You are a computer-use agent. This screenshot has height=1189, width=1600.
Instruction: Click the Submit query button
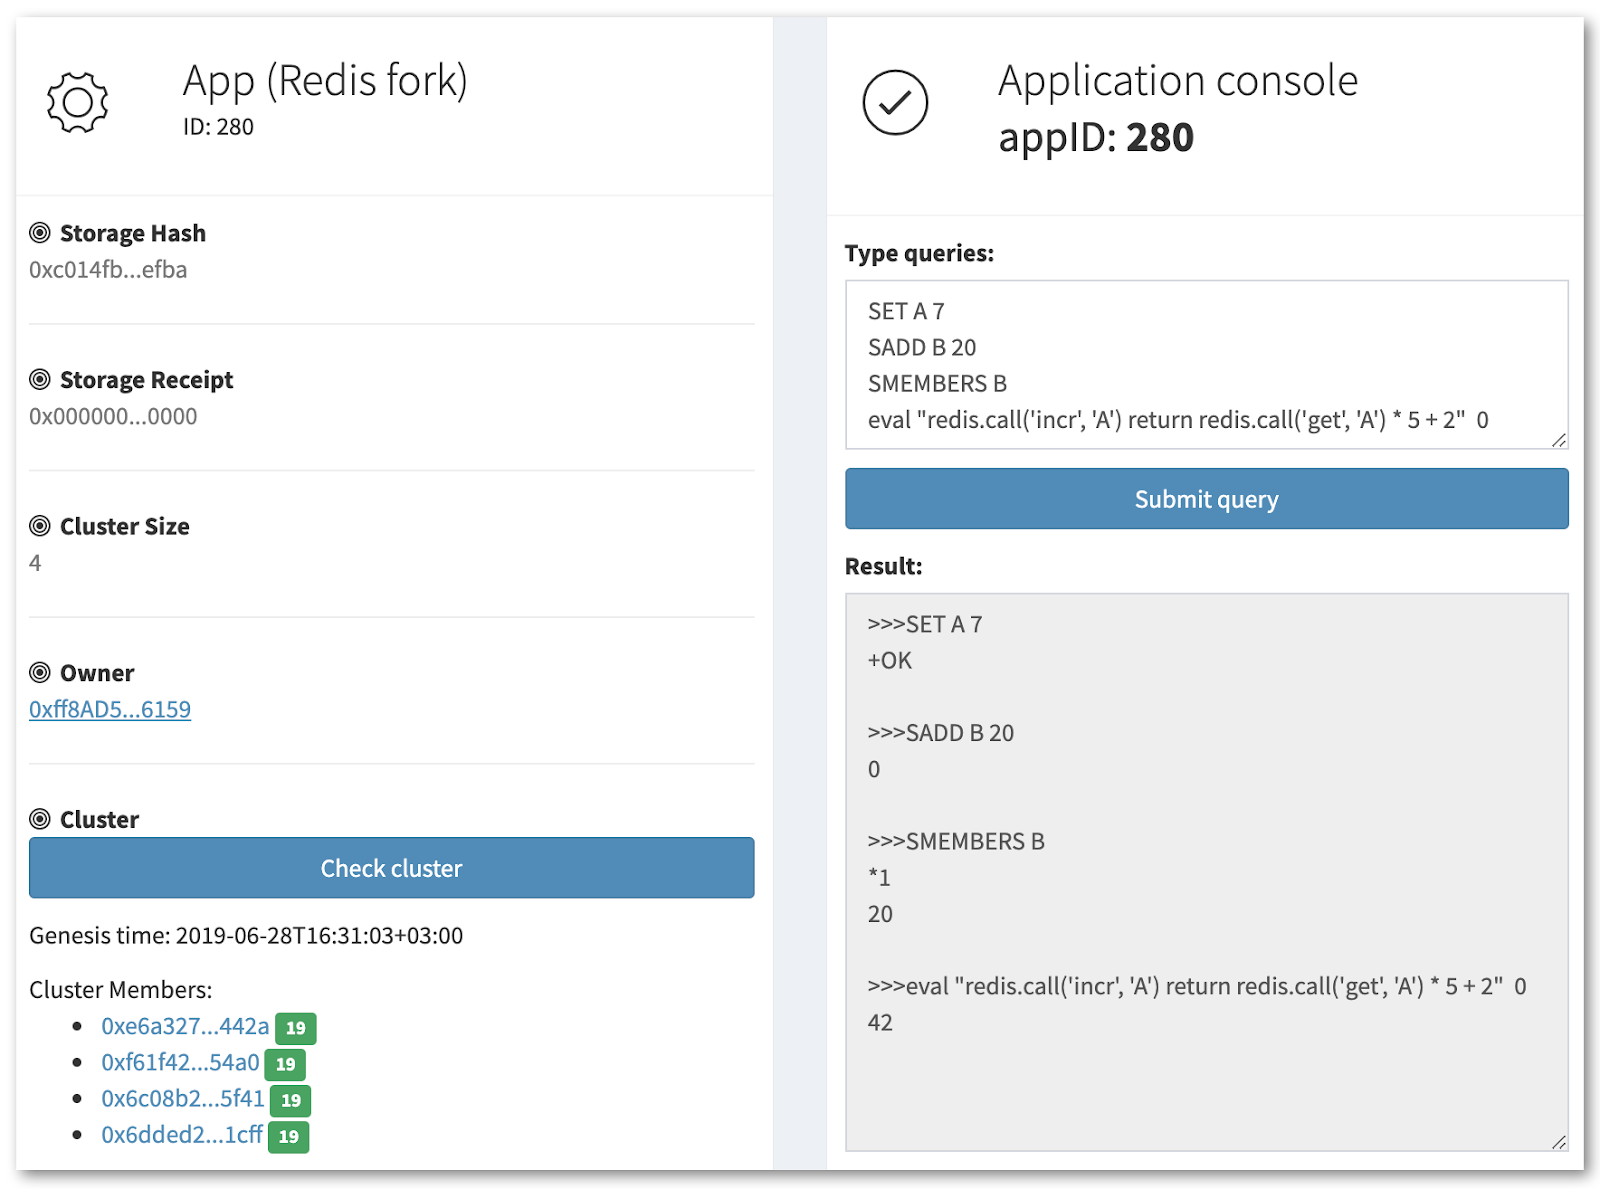click(x=1207, y=499)
